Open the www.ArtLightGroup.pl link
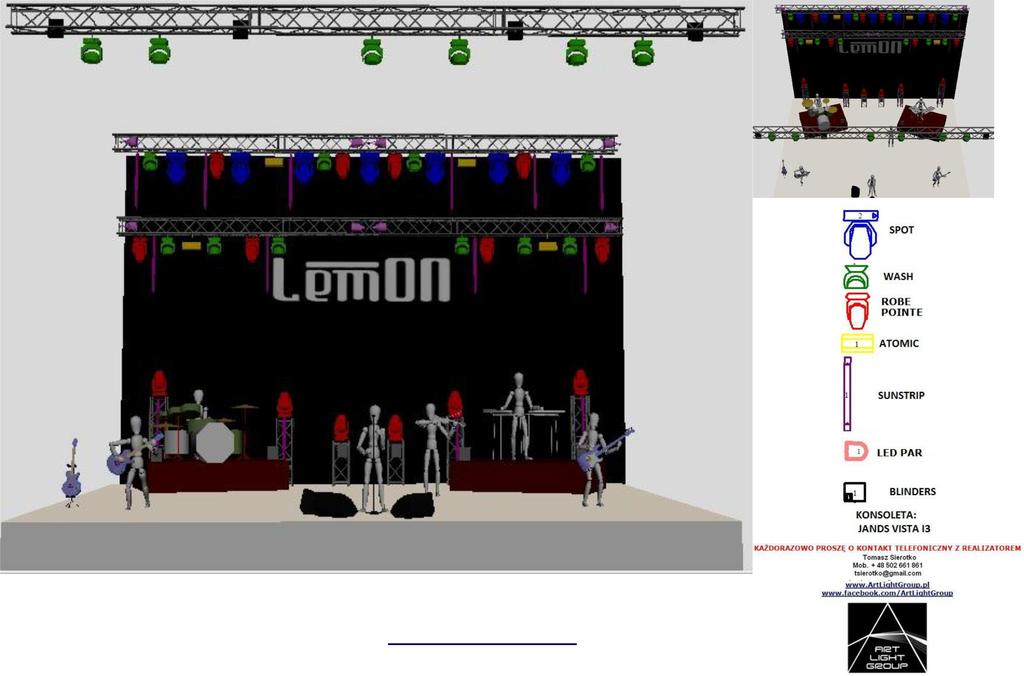This screenshot has height=676, width=1024. tap(887, 585)
